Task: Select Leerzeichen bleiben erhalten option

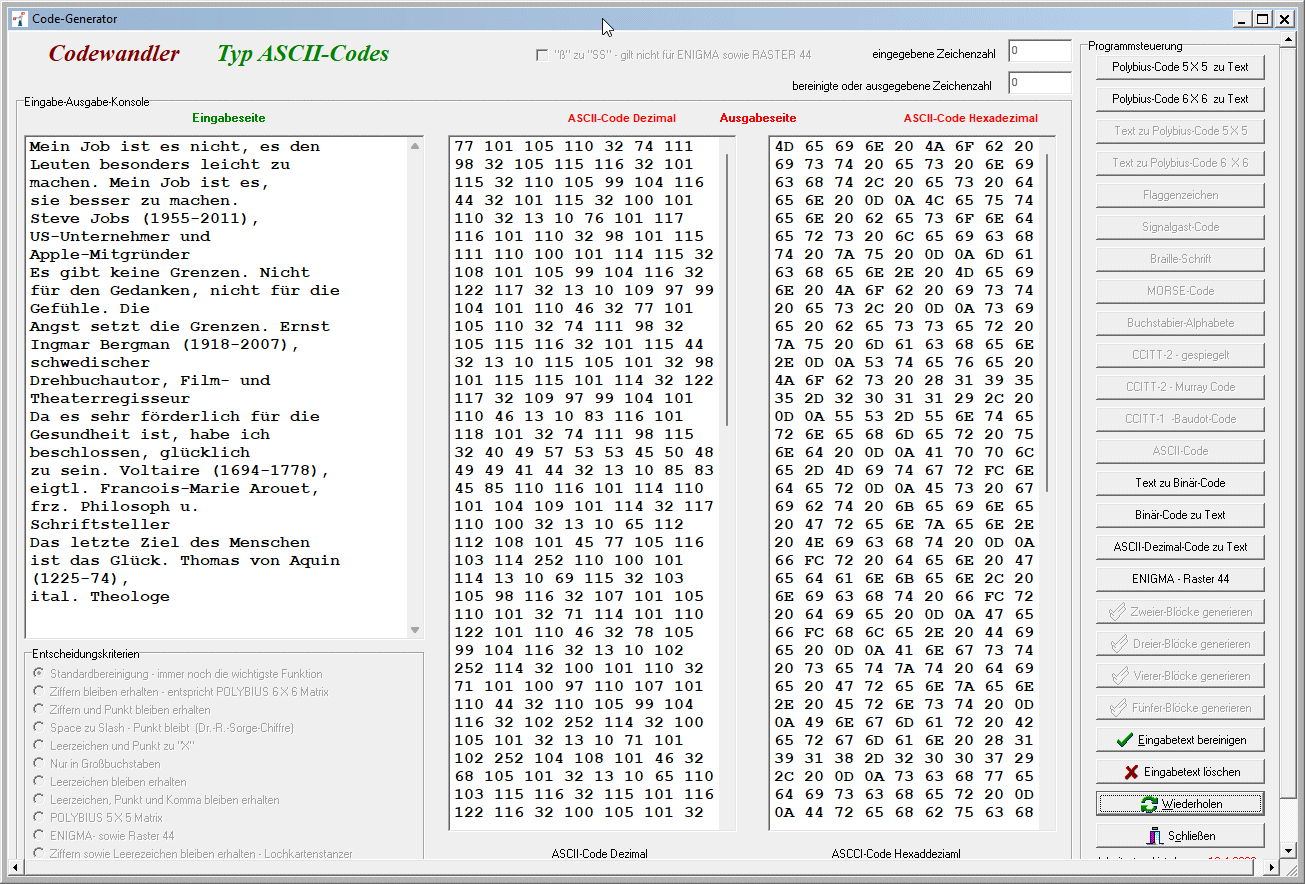Action: click(x=39, y=781)
